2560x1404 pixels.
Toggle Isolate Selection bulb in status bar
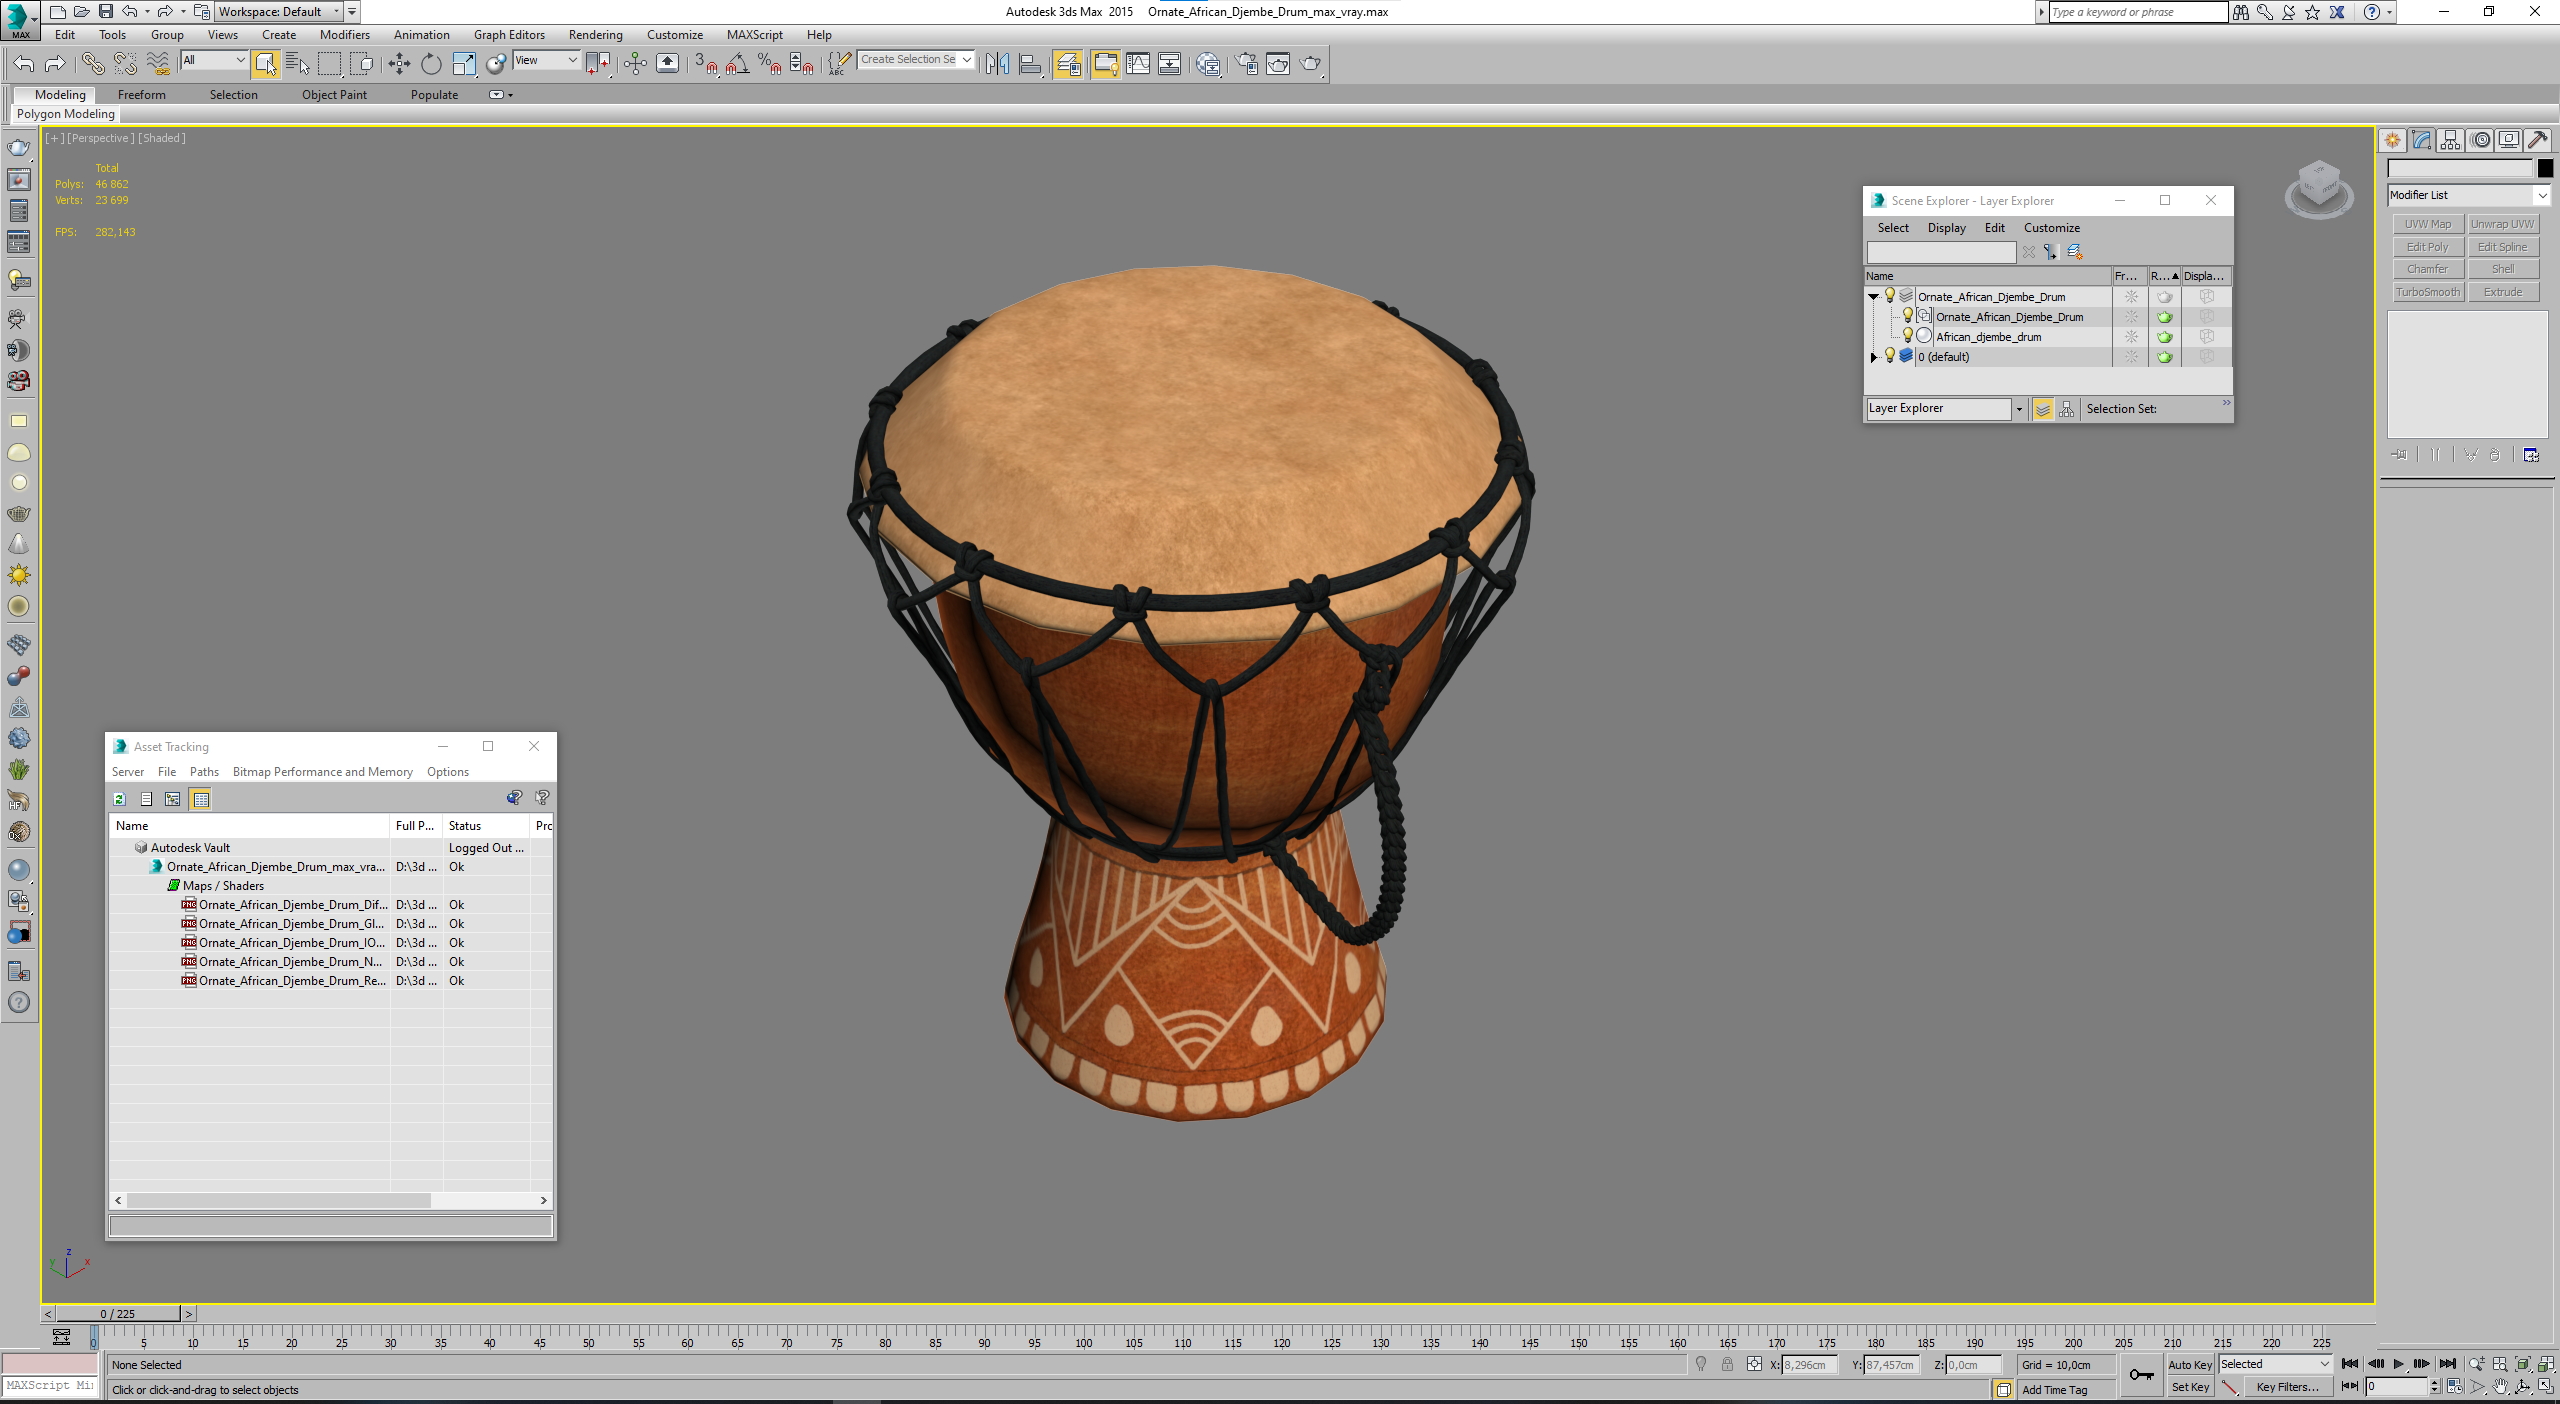1701,1364
